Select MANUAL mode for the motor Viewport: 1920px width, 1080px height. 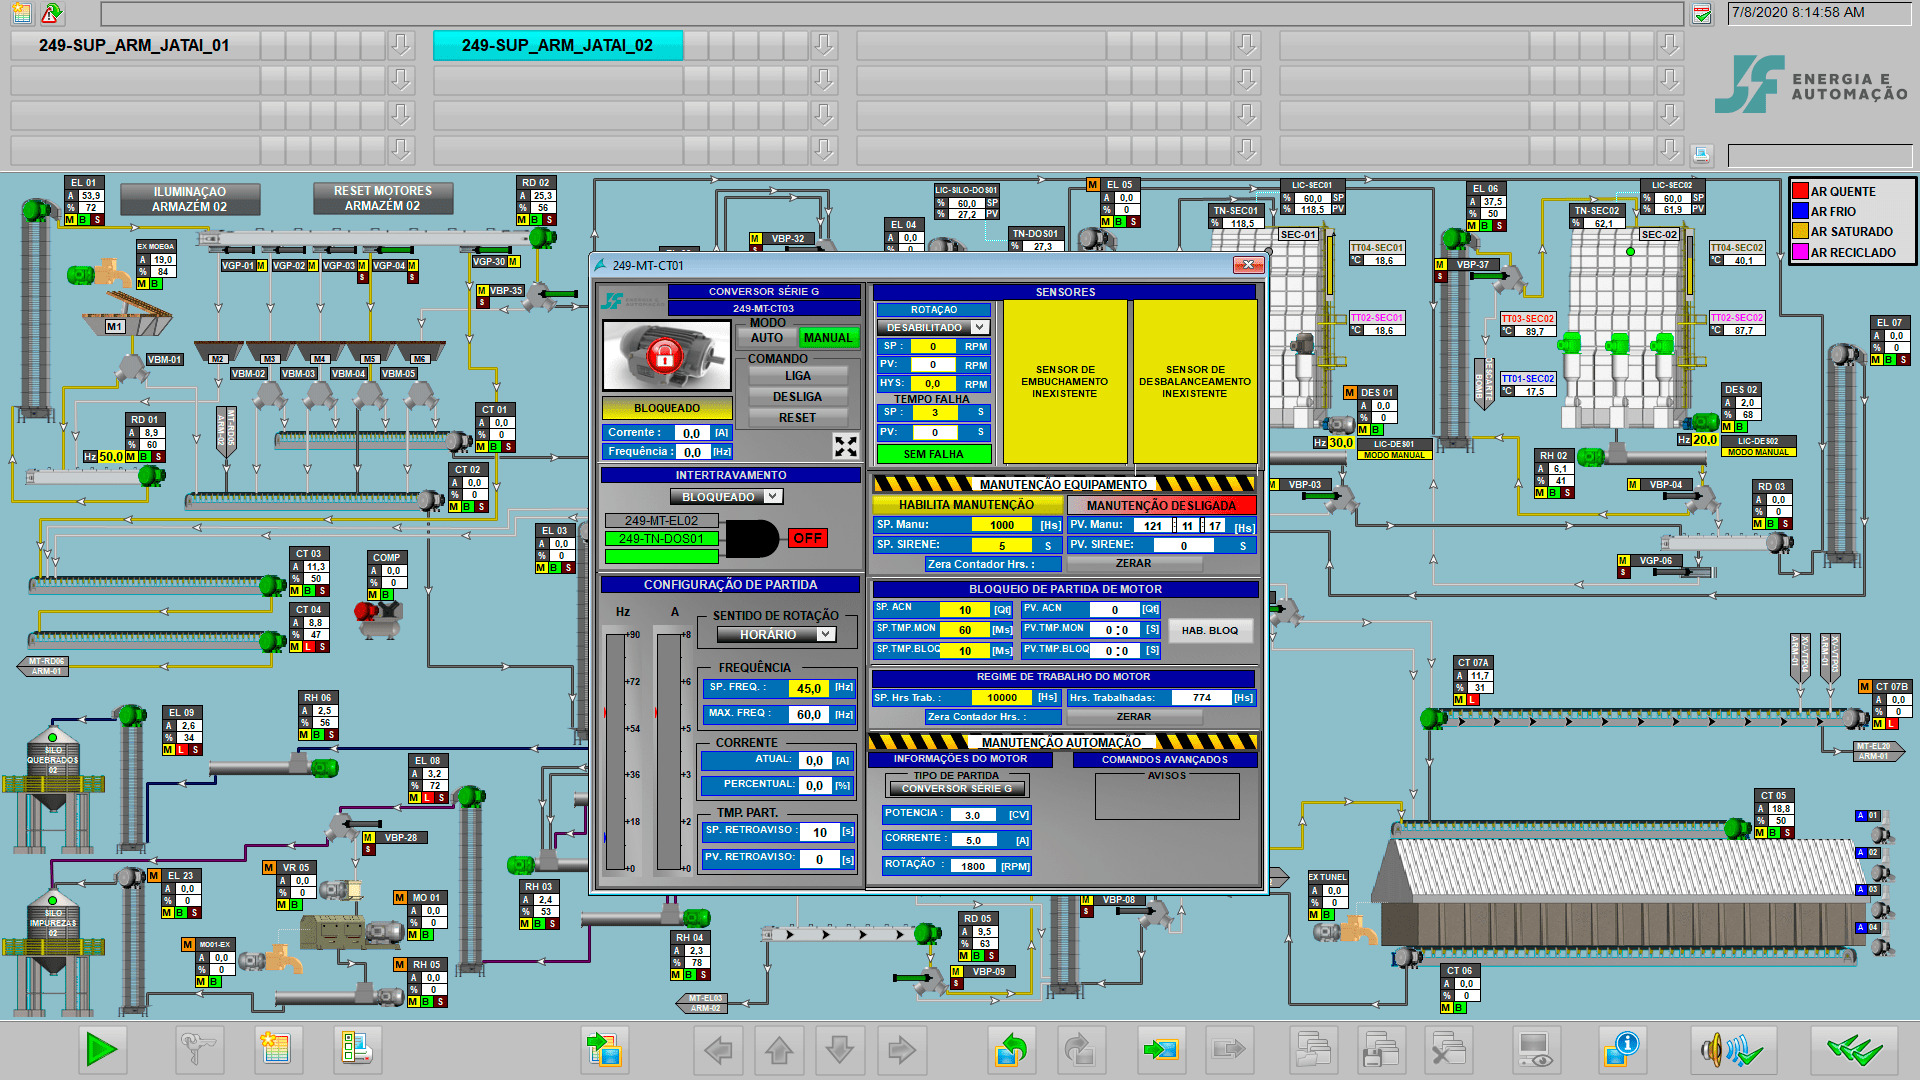click(828, 338)
